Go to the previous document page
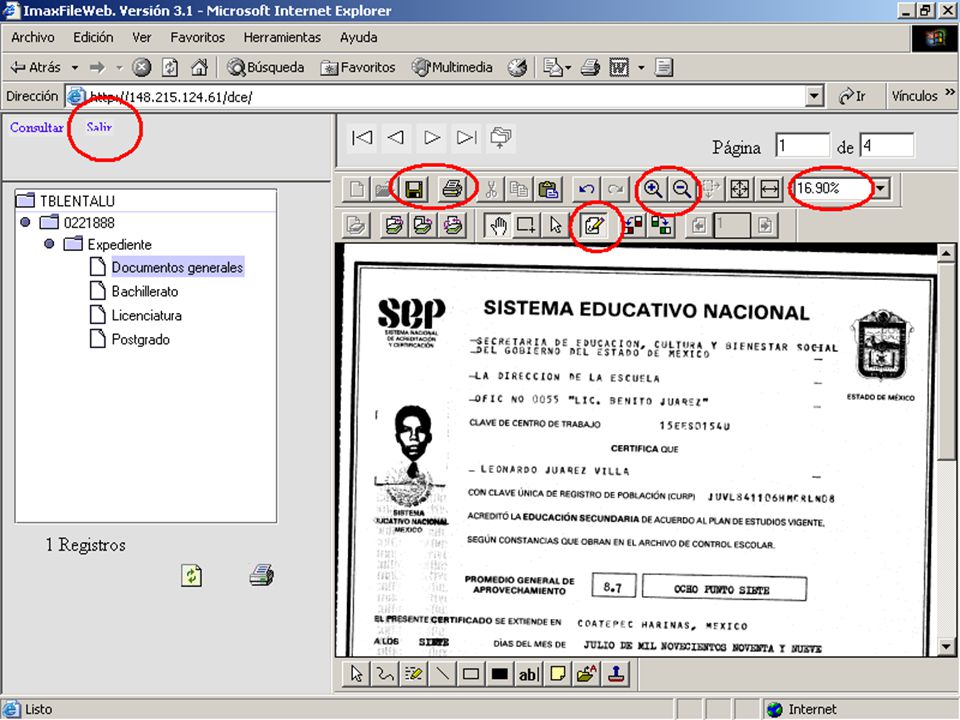The image size is (960, 720). pyautogui.click(x=396, y=138)
